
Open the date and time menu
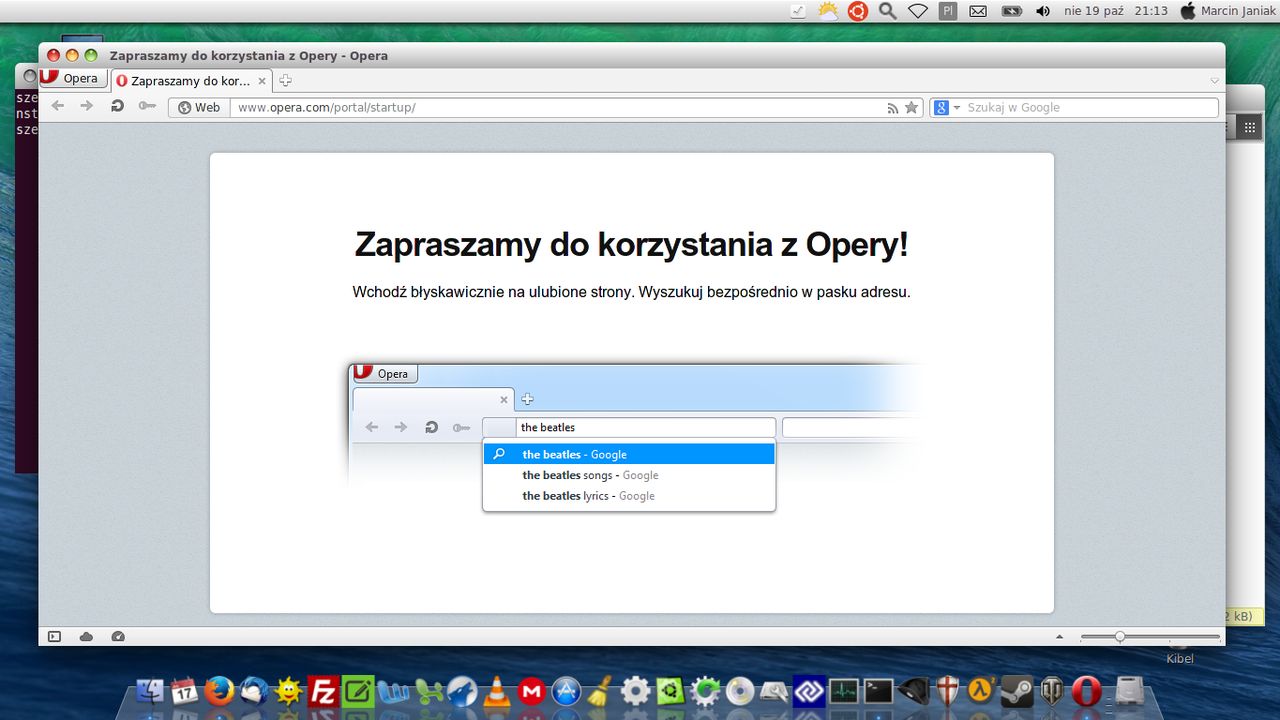click(1115, 11)
